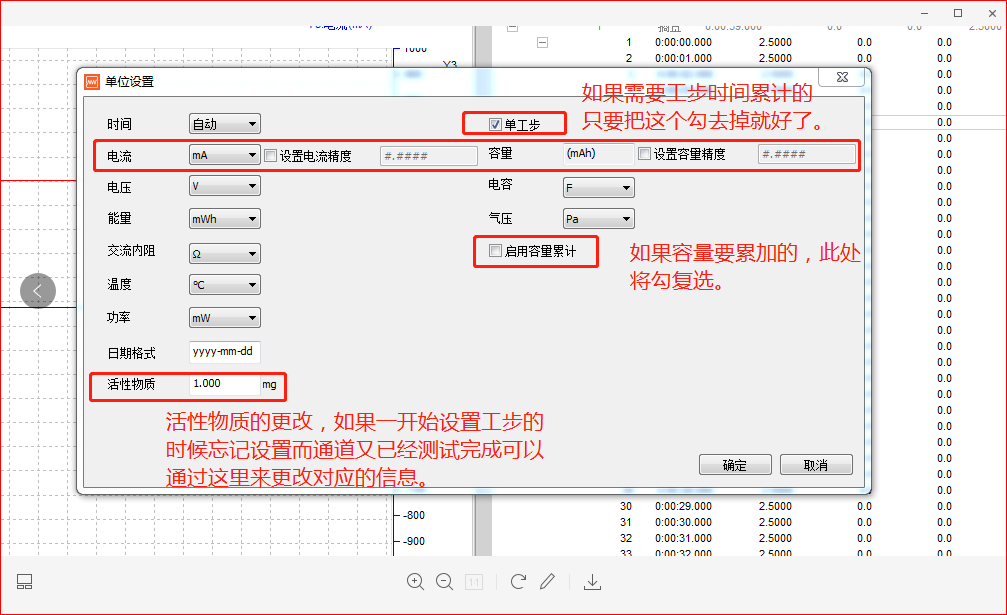Open the 交流内阻 Ω dropdown
1007x615 pixels.
[225, 254]
